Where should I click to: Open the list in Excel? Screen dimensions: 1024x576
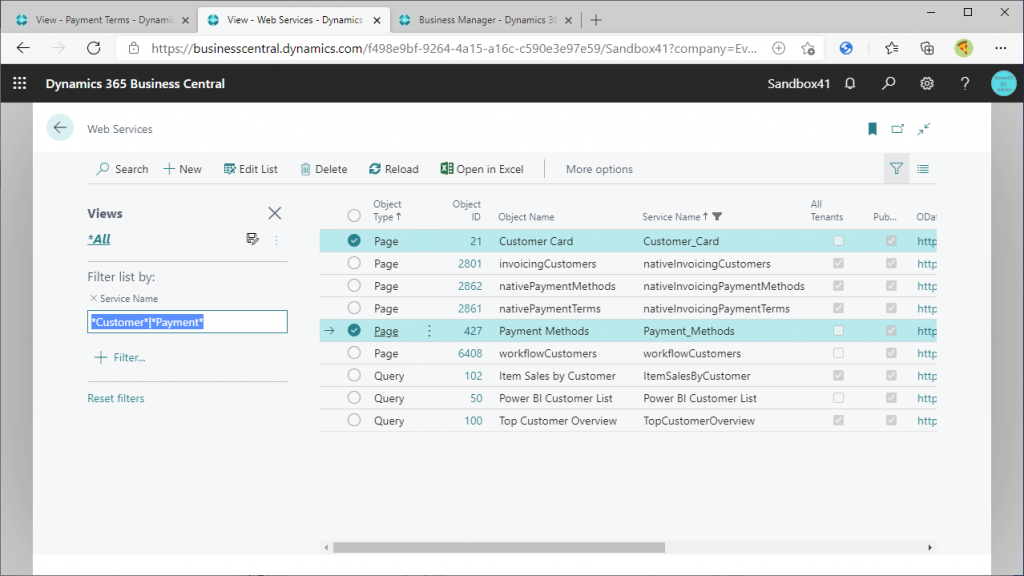pos(482,169)
